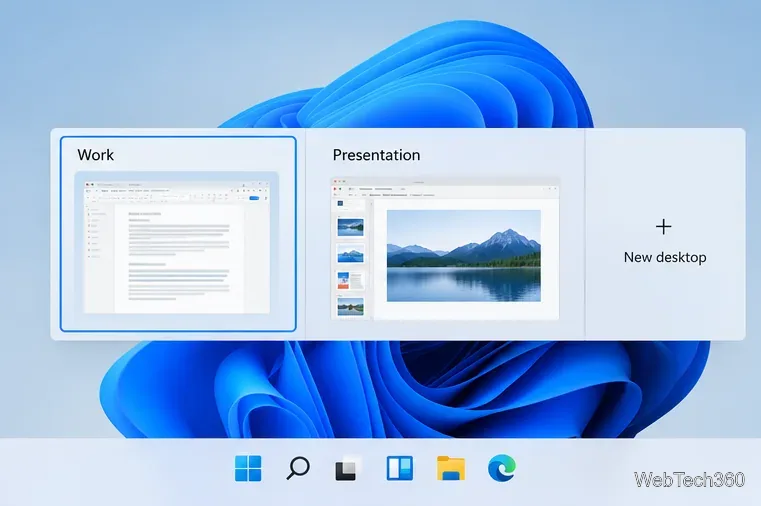Select the orange and blue slide thumbnail

(x=350, y=280)
